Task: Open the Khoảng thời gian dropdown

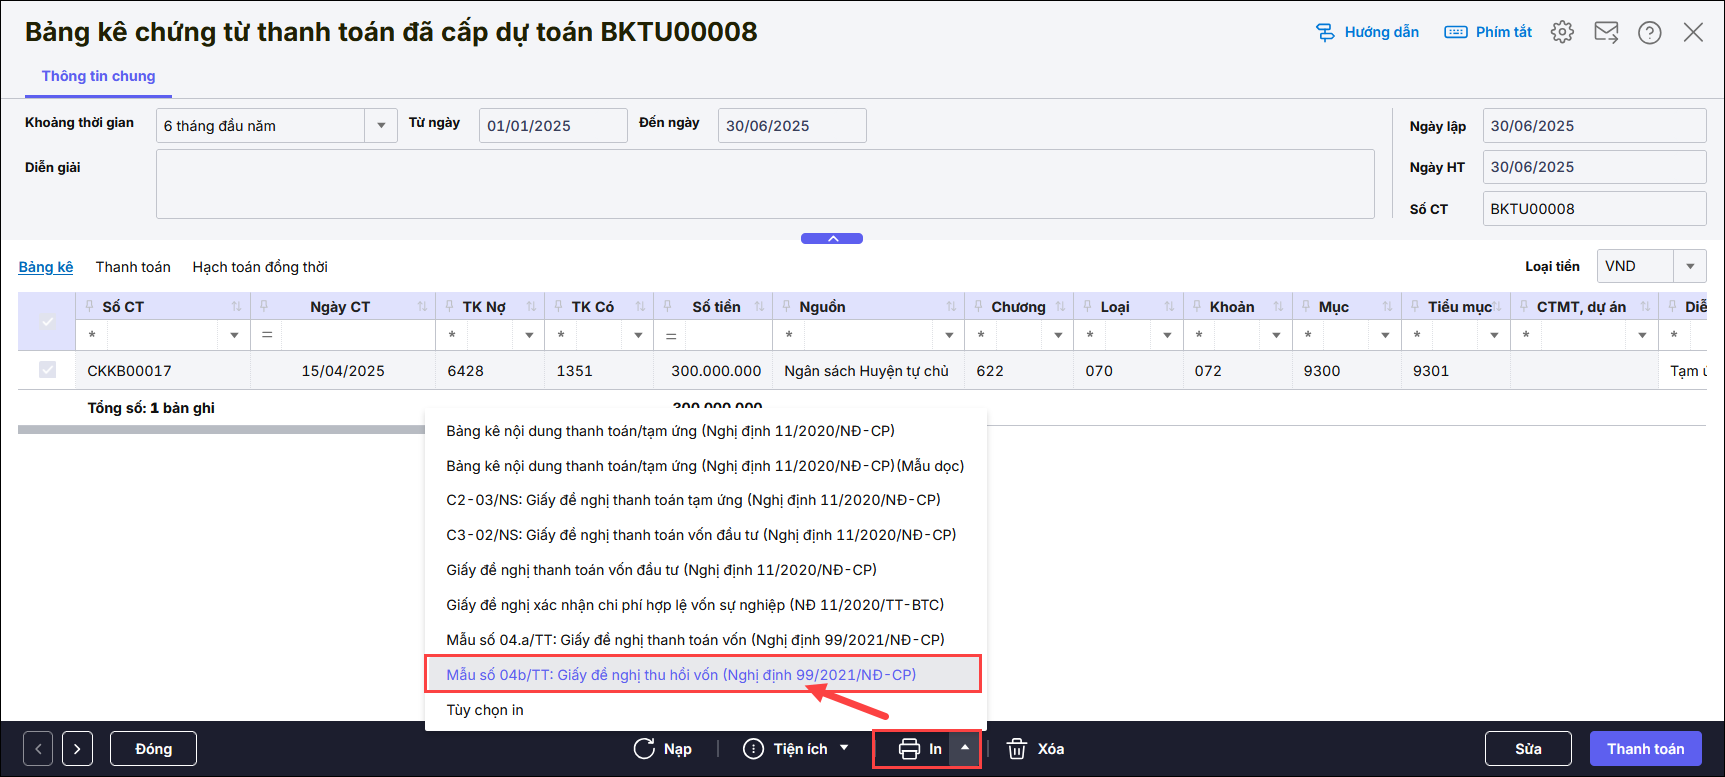Action: pos(381,126)
